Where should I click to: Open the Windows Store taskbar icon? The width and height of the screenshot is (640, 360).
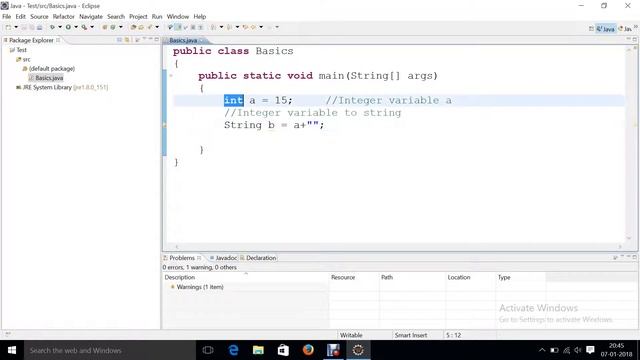pos(283,350)
